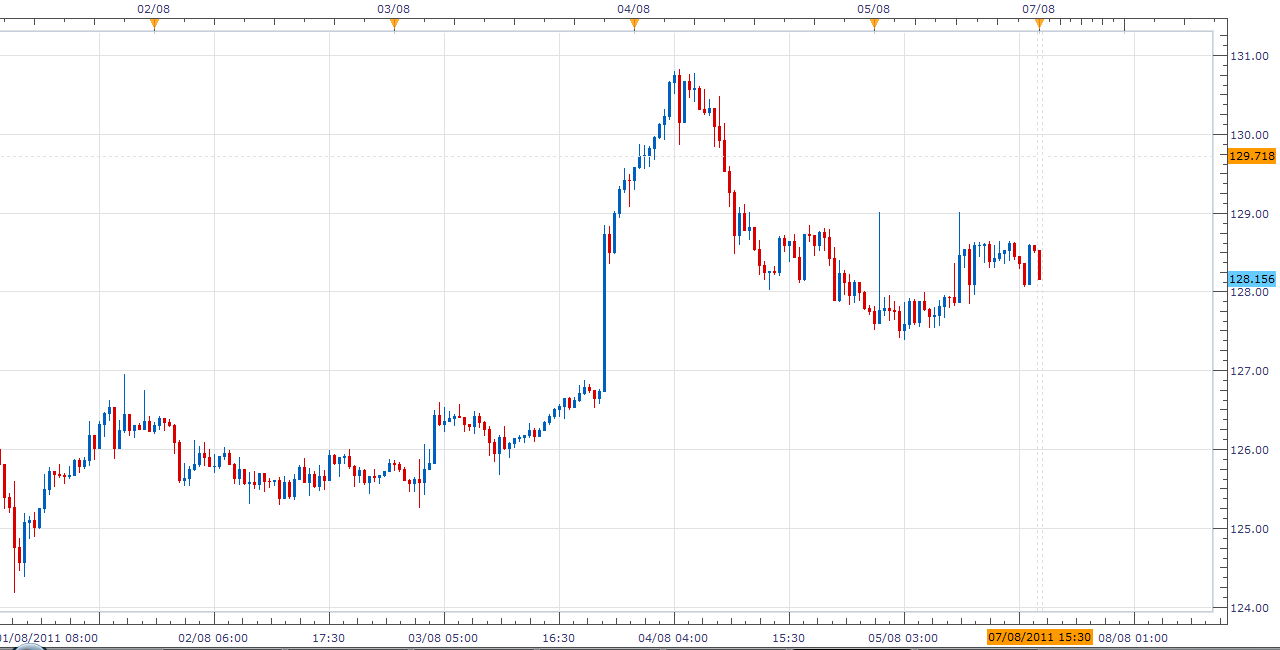Click the 03/08 date label at top

coord(393,9)
